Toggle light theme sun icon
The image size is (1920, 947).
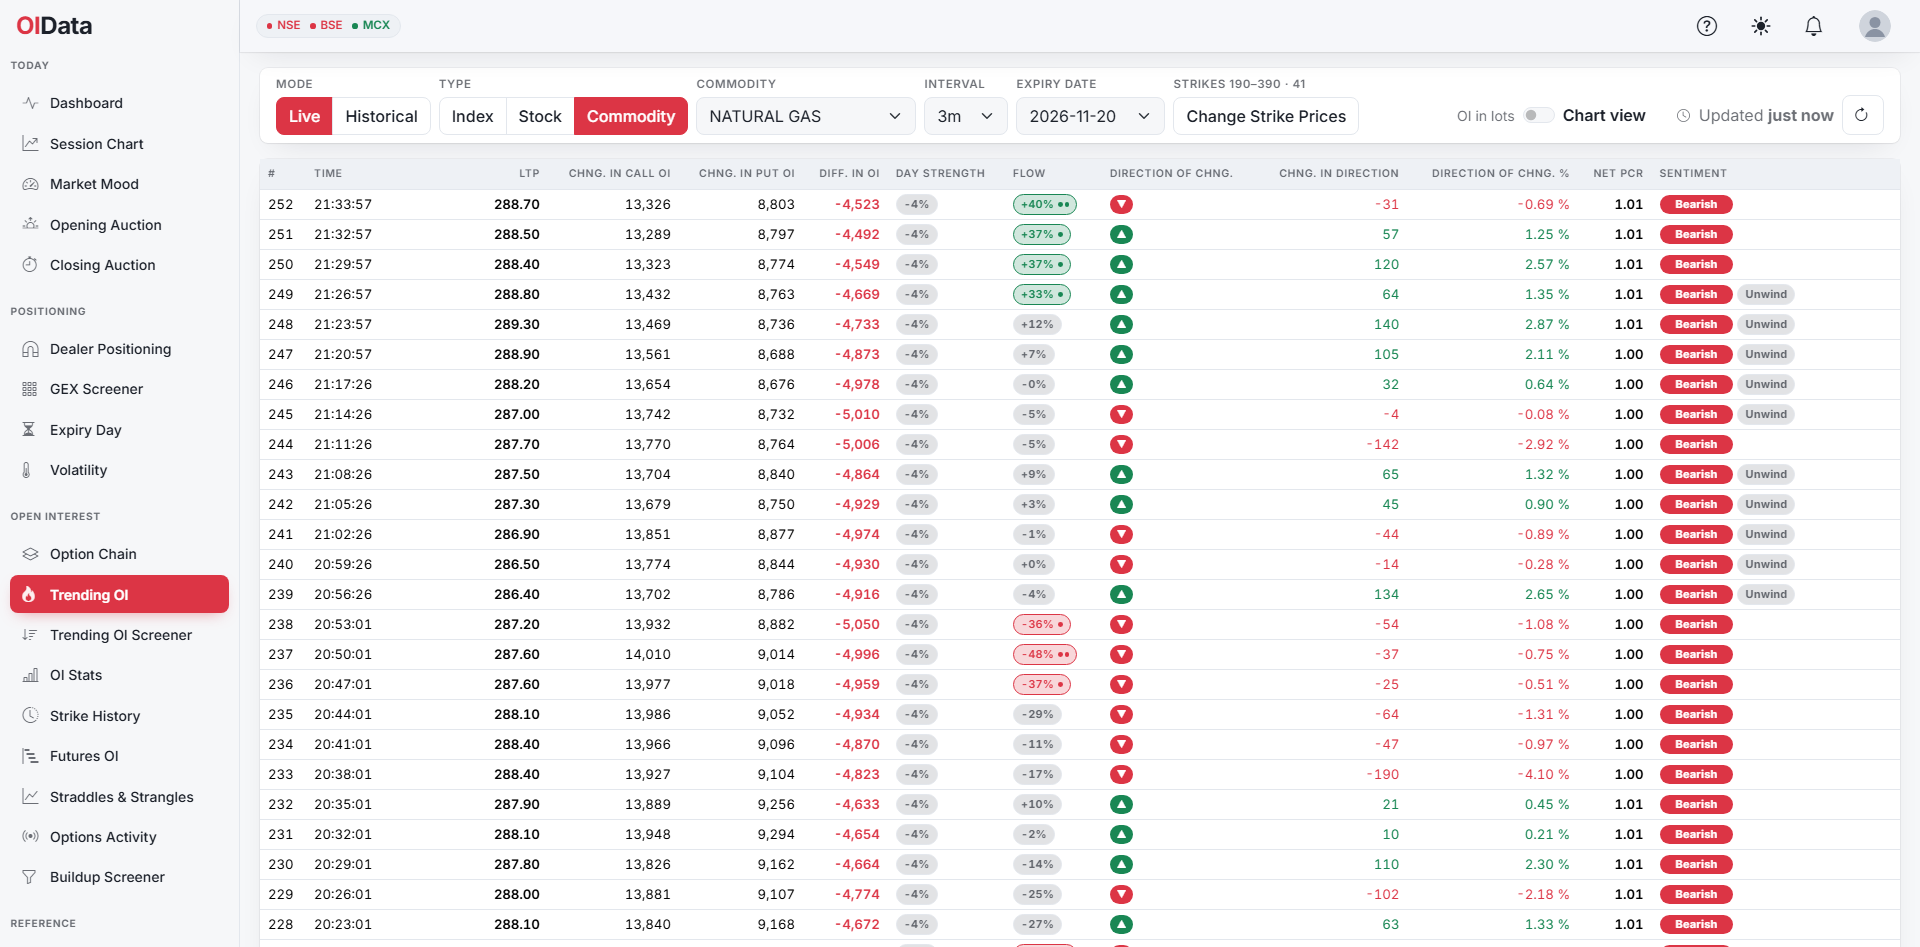pyautogui.click(x=1761, y=26)
